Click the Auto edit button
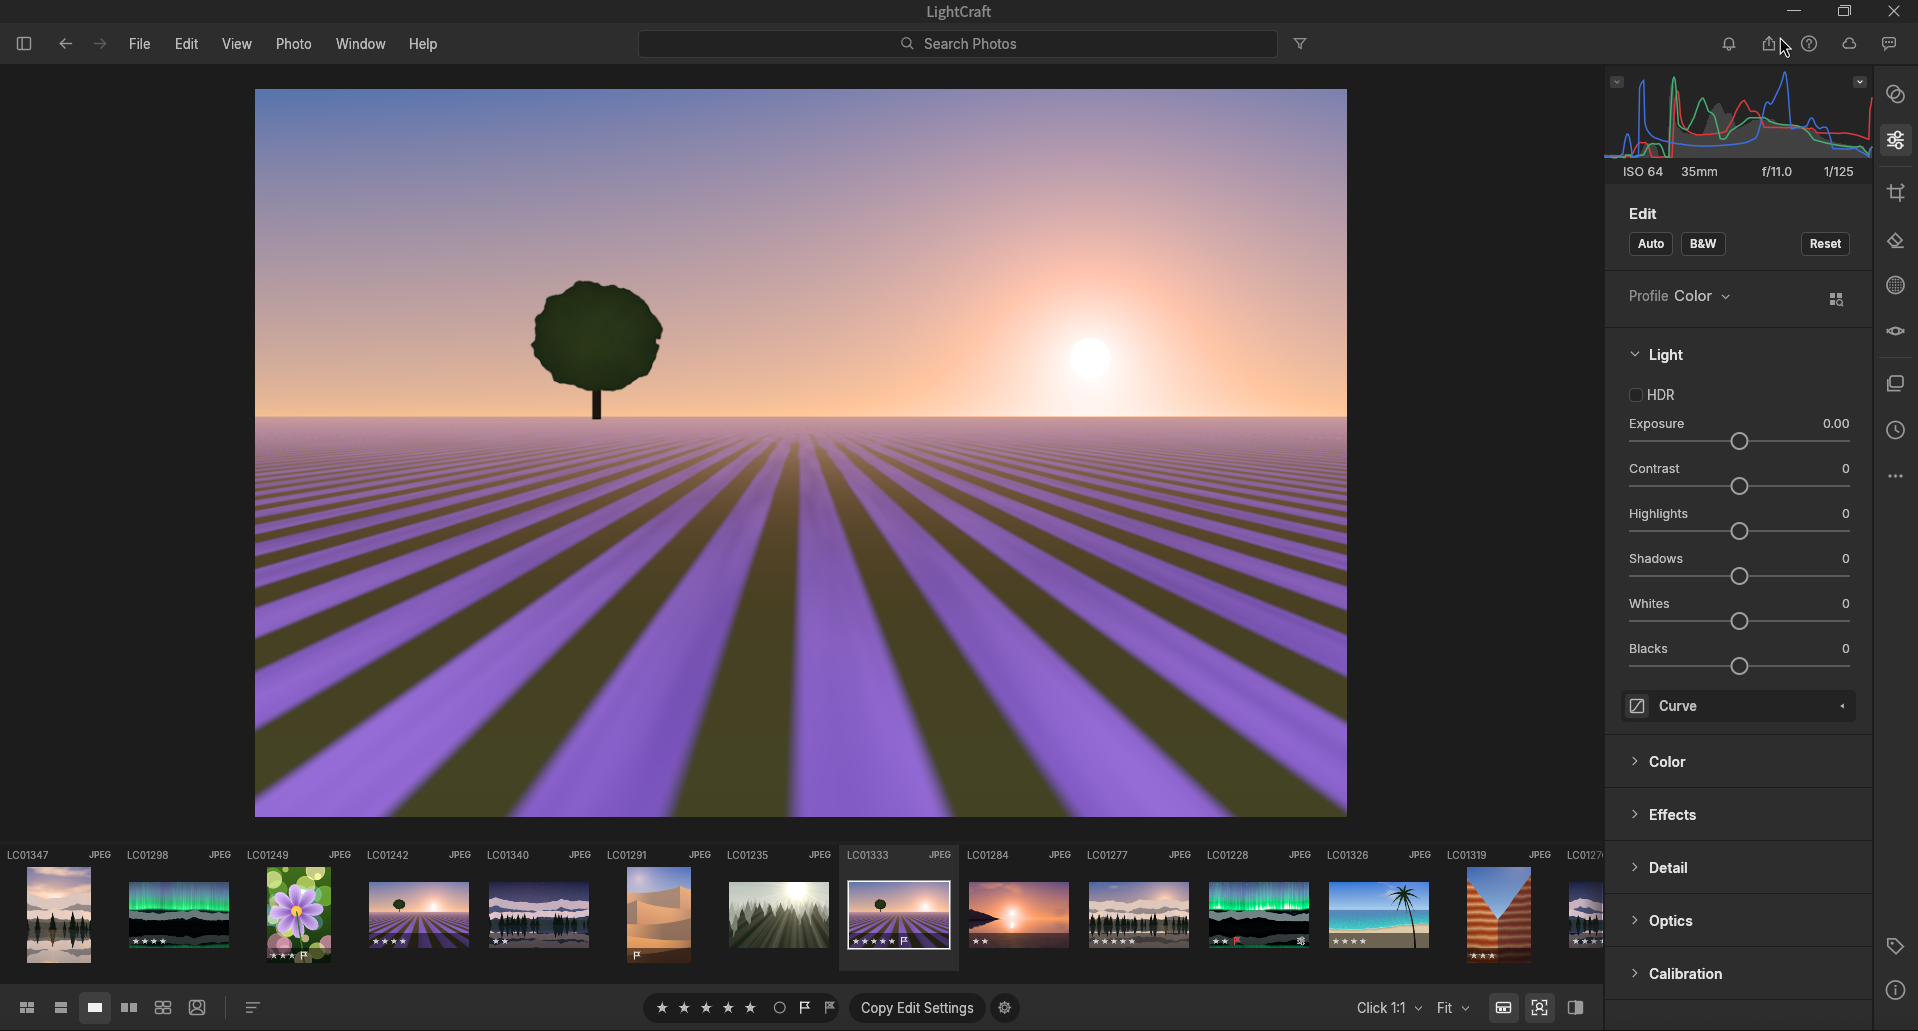The width and height of the screenshot is (1918, 1031). (x=1651, y=244)
